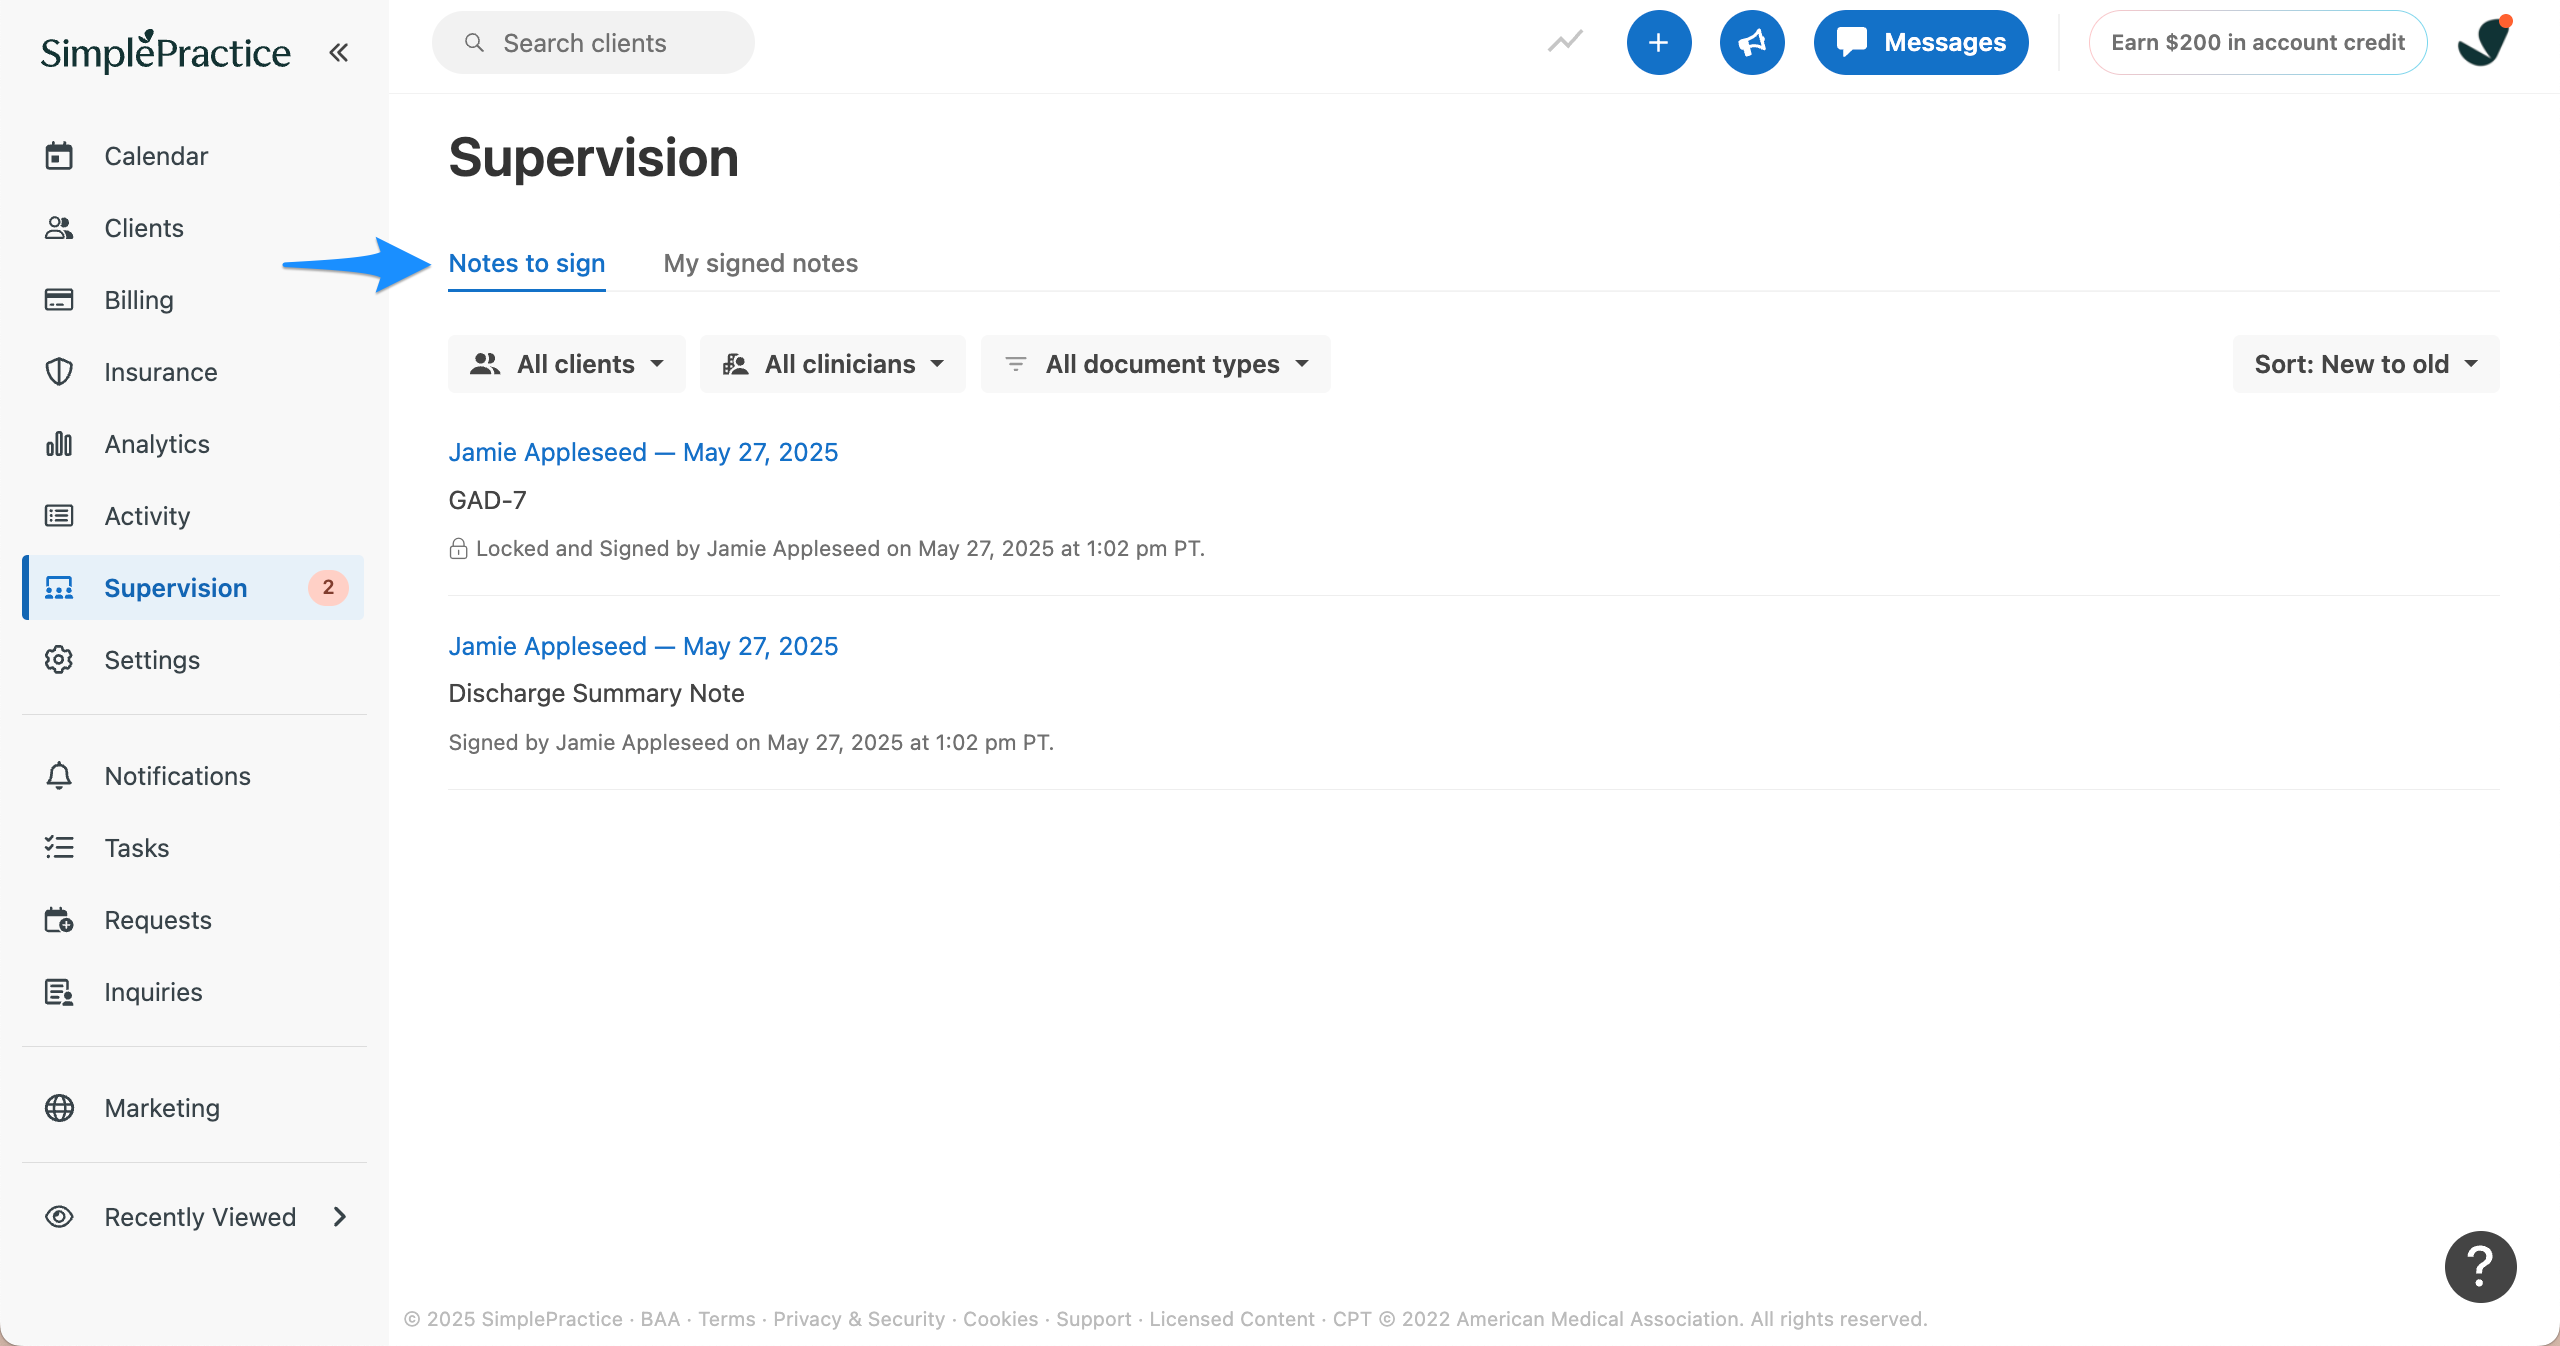Click the Search clients field
Image resolution: width=2560 pixels, height=1346 pixels.
[x=593, y=43]
